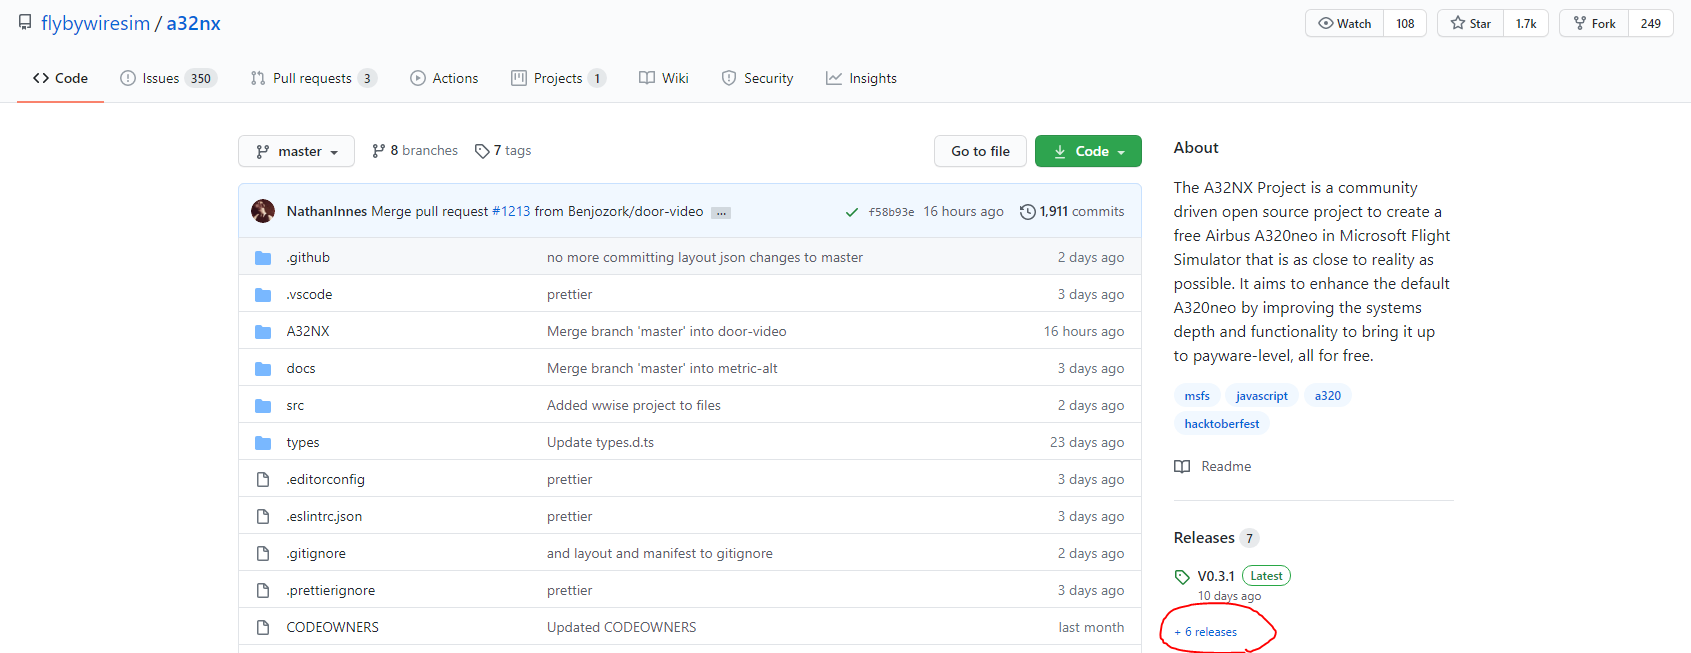
Task: Open the Readme link
Action: coord(1213,466)
